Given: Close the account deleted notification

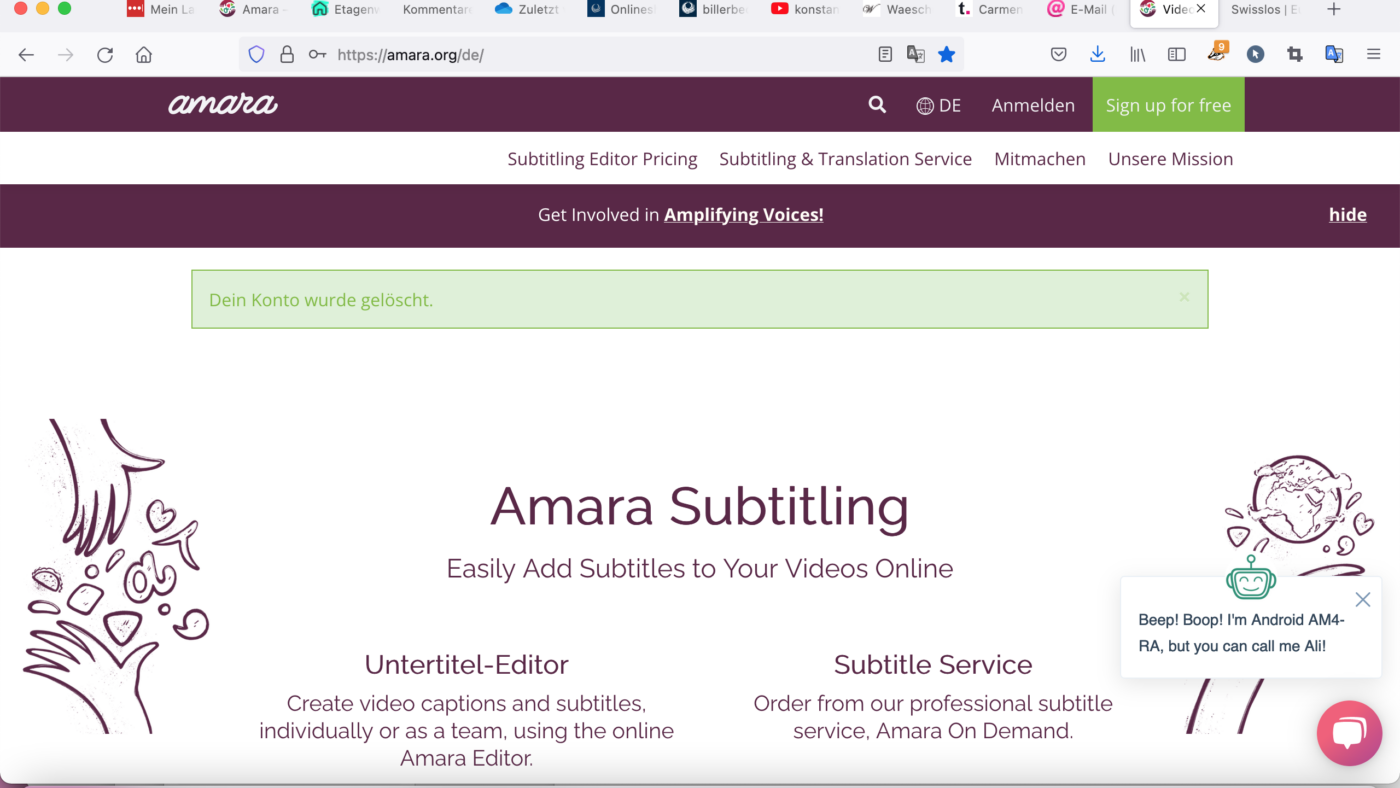Looking at the screenshot, I should [x=1184, y=297].
